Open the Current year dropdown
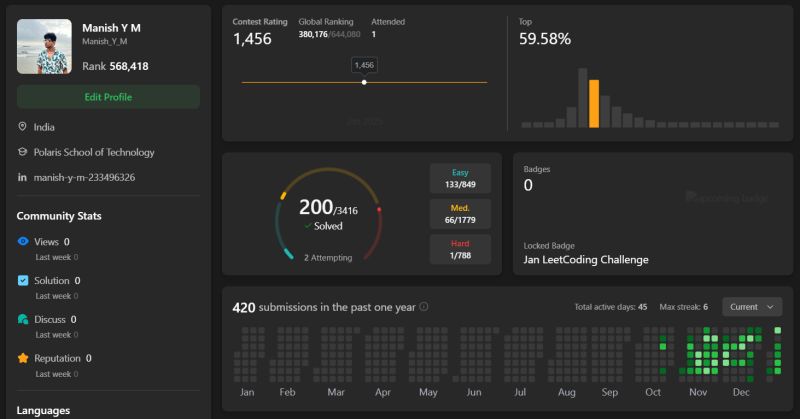 coord(752,307)
